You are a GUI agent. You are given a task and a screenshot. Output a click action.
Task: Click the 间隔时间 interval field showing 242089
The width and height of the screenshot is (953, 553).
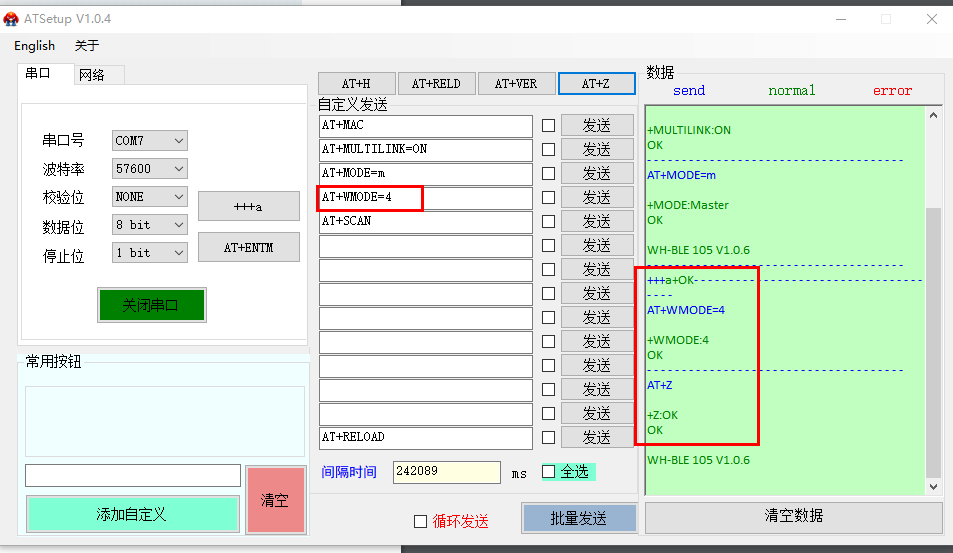coord(446,472)
